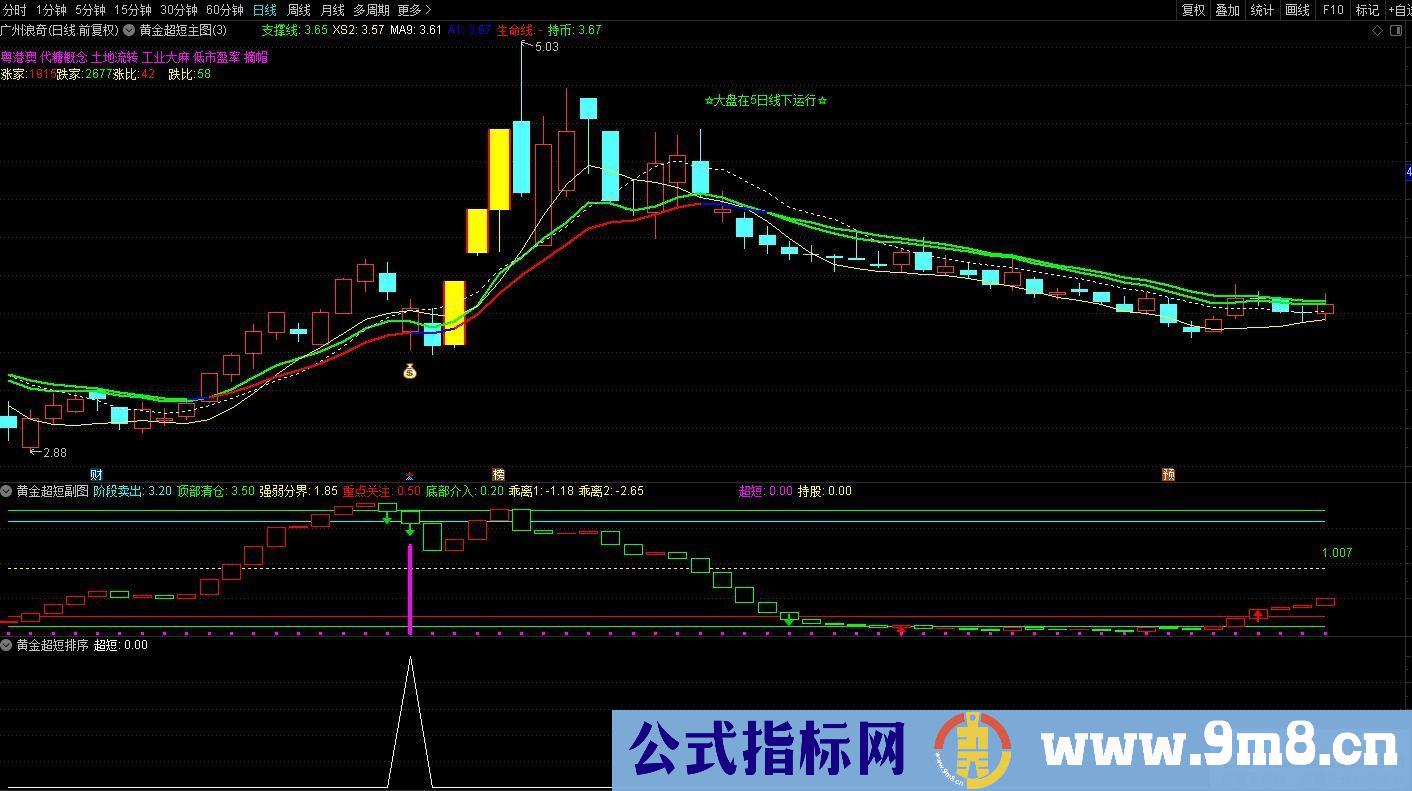Click the 阶段卖出: 3.20 value

point(131,491)
